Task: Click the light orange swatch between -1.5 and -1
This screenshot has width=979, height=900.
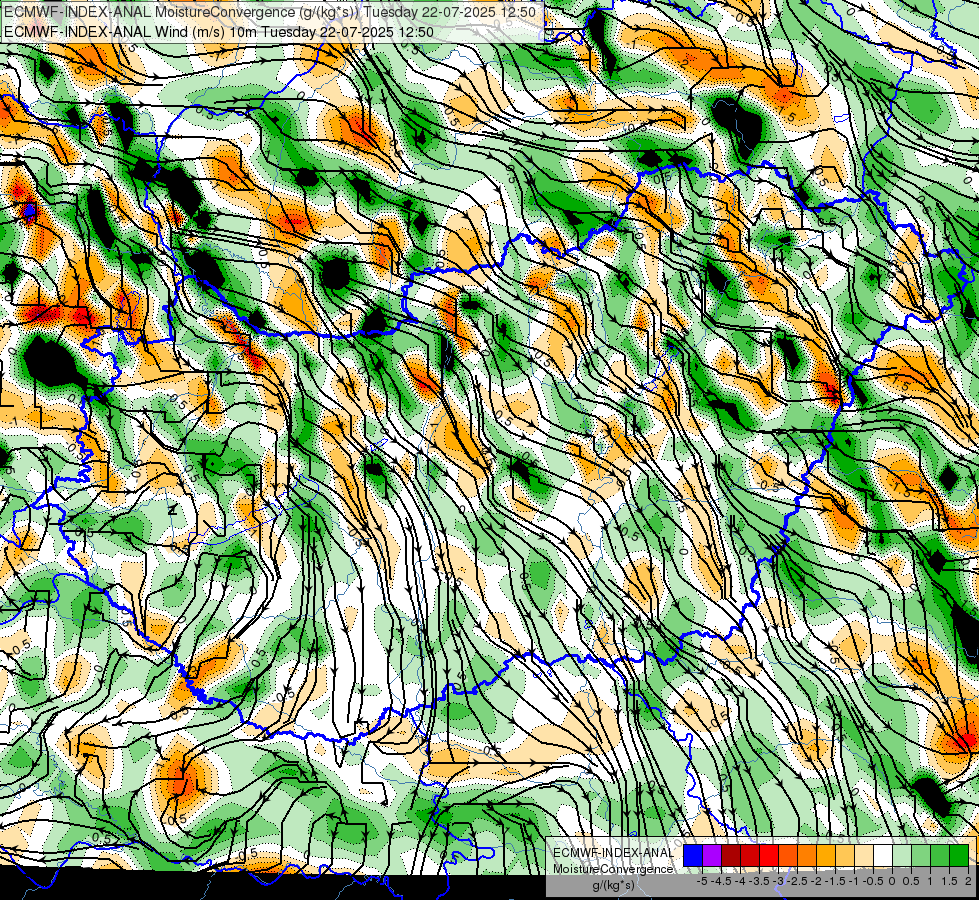Action: pos(845,855)
